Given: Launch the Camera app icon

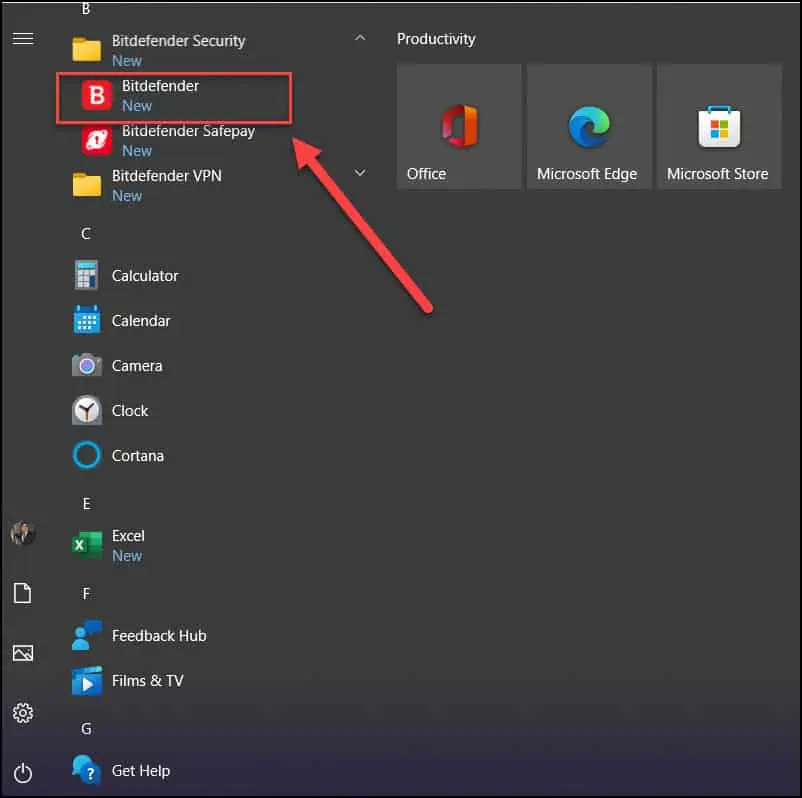Looking at the screenshot, I should [86, 365].
